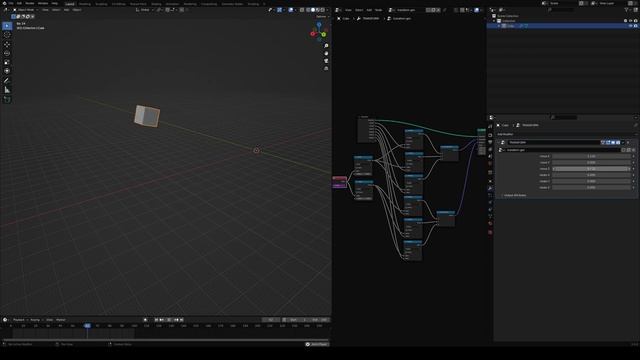Hide Collection using its eye icon in outliner

tap(630, 21)
